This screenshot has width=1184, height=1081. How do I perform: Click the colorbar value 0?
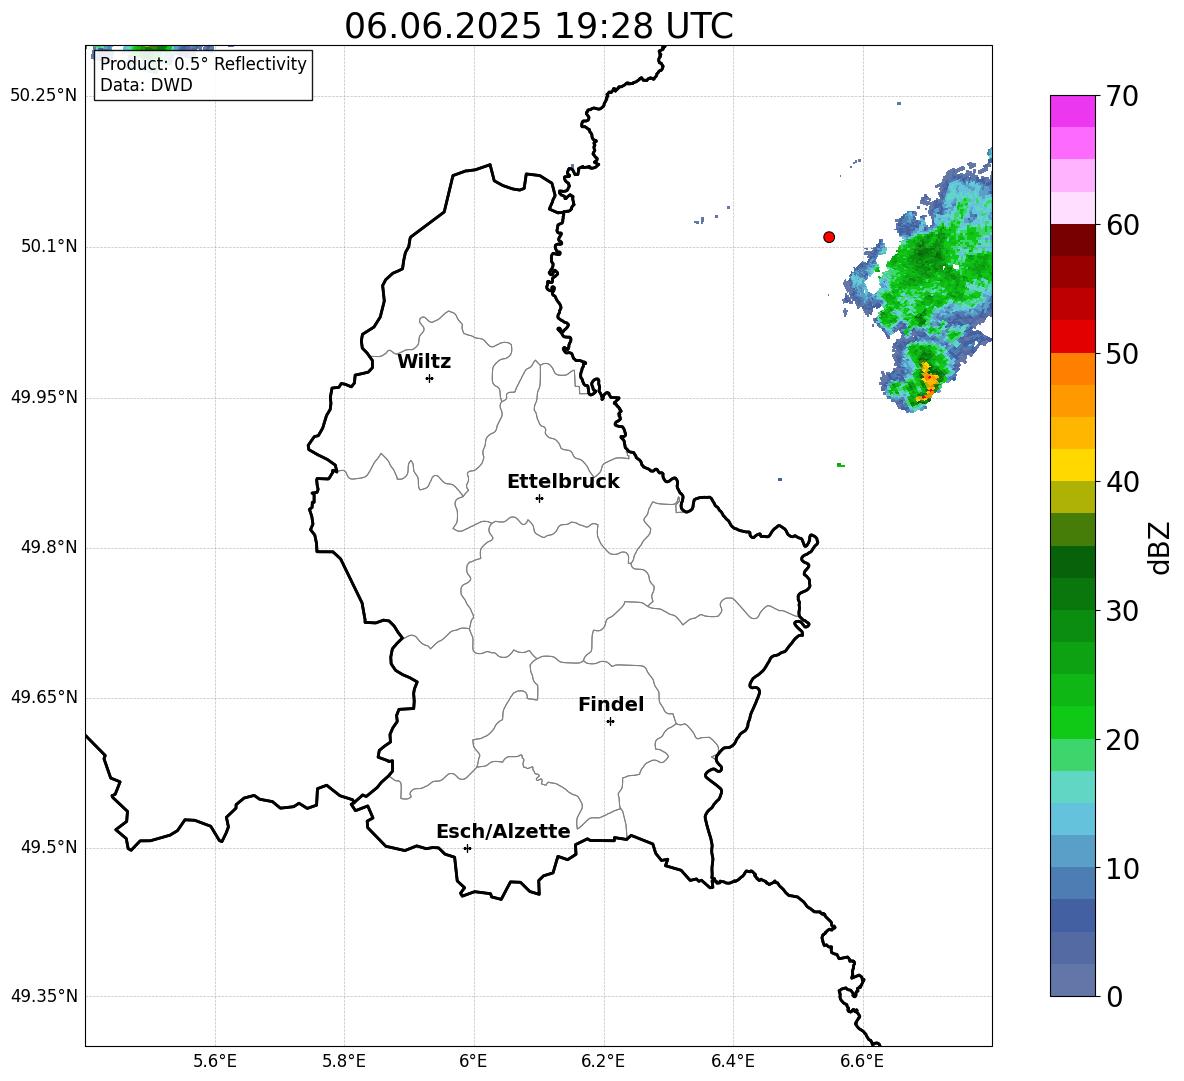coord(1114,996)
